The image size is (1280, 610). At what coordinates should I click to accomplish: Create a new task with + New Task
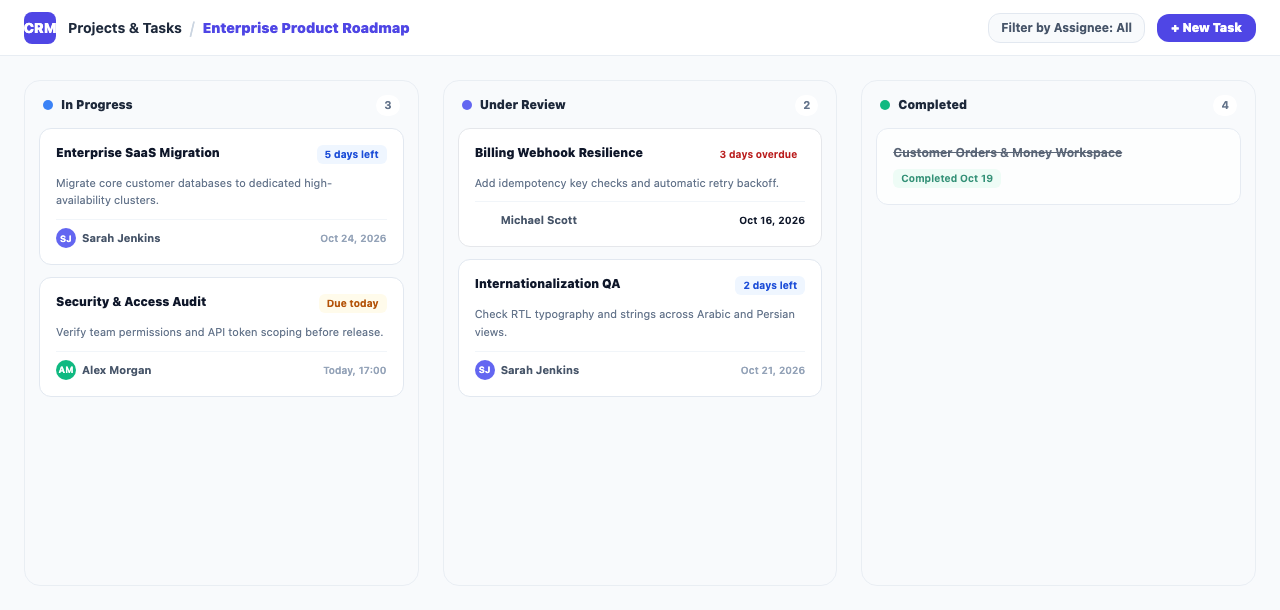click(x=1206, y=28)
